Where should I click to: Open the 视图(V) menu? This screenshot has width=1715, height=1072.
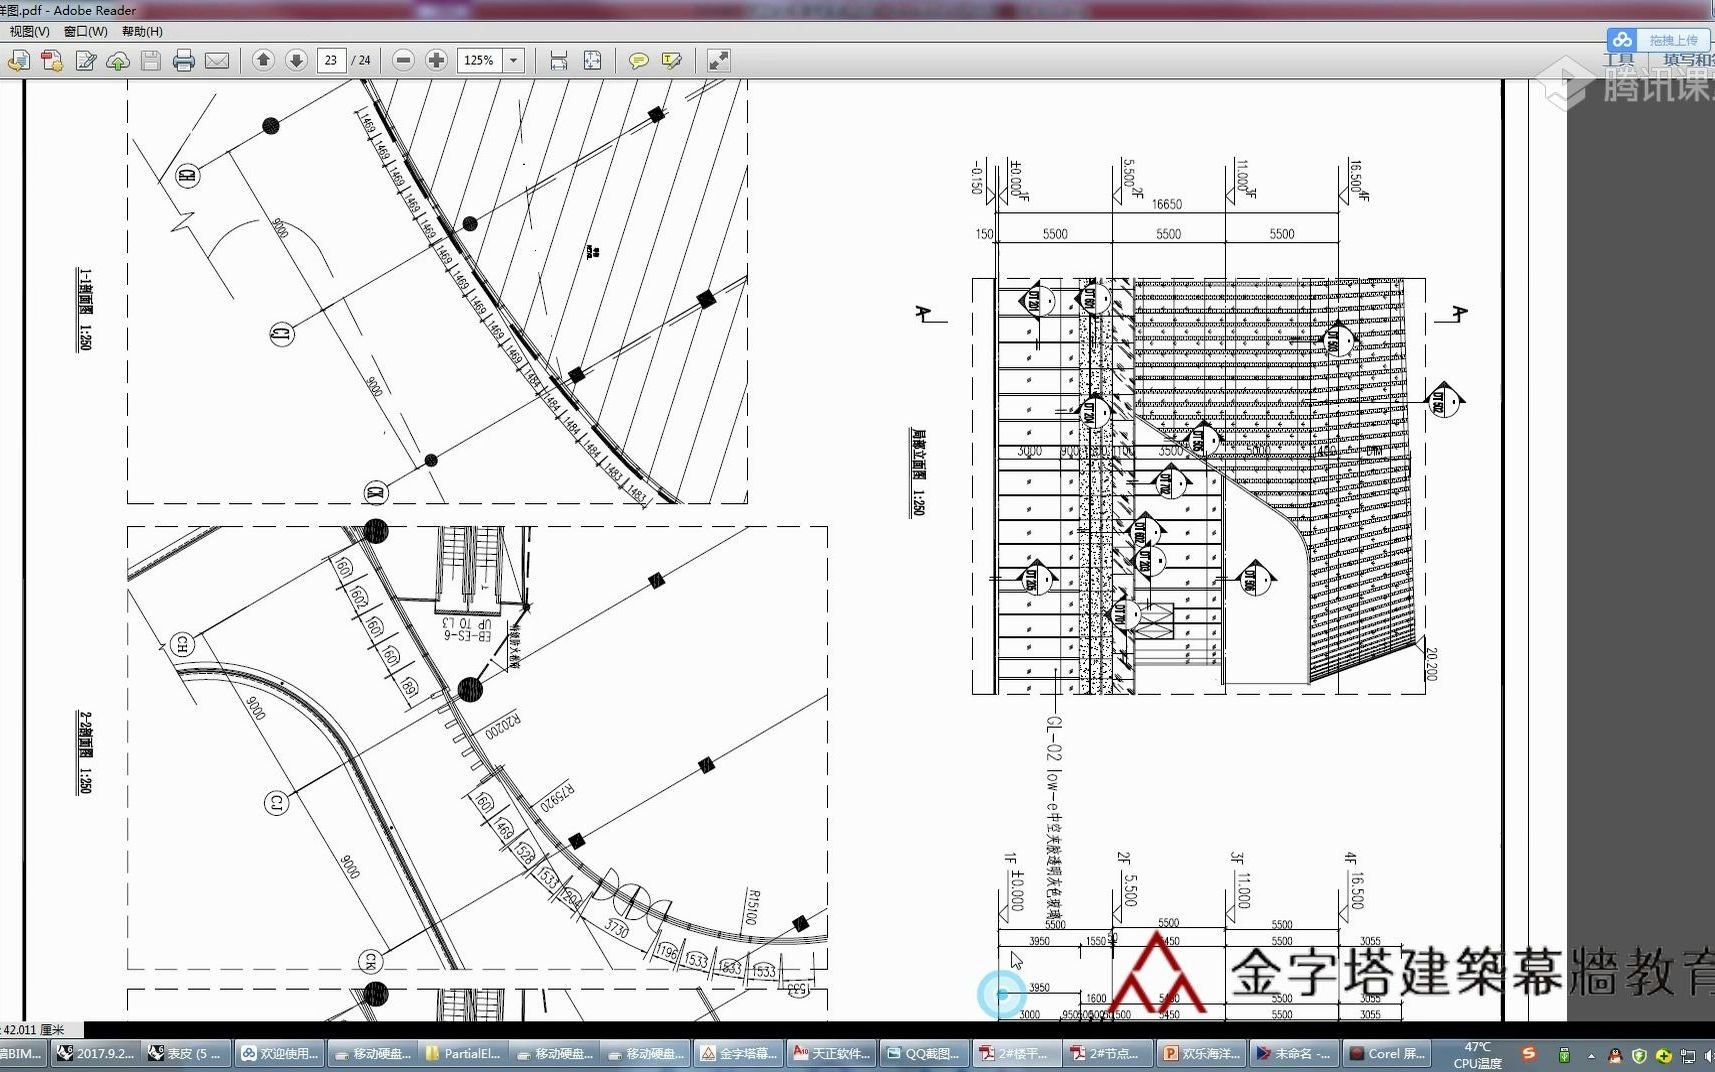pyautogui.click(x=29, y=32)
